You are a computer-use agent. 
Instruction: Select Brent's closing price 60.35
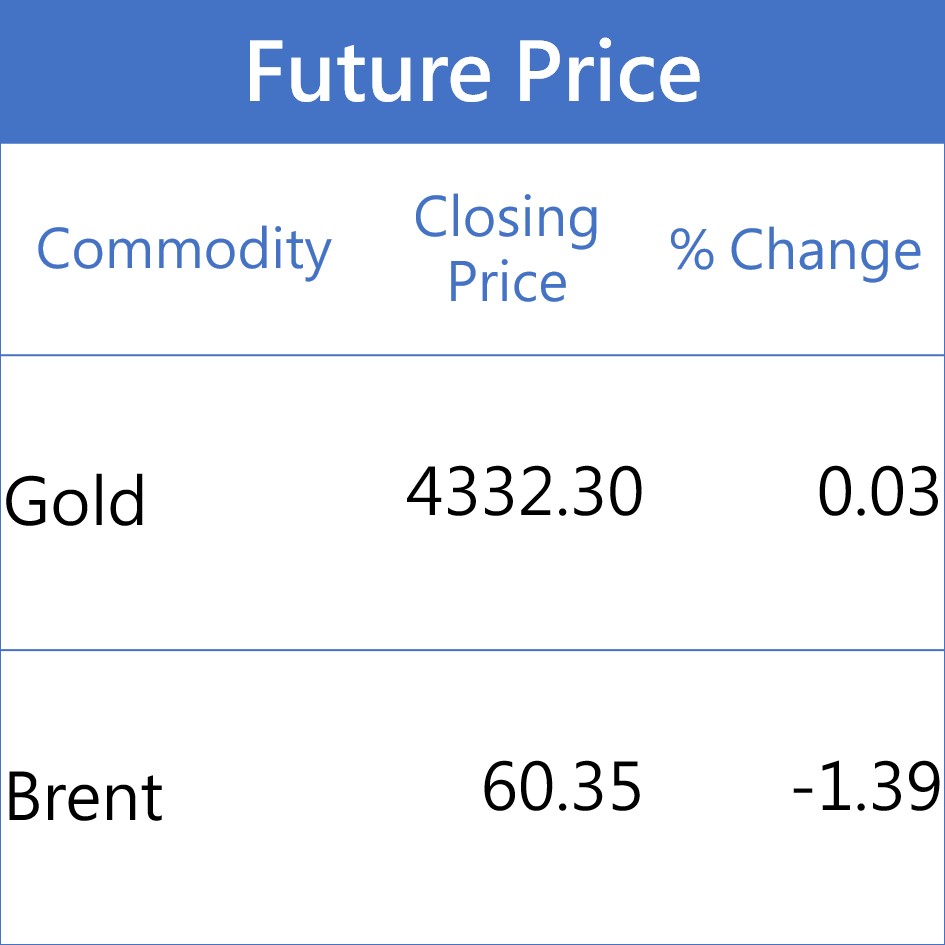pos(562,788)
